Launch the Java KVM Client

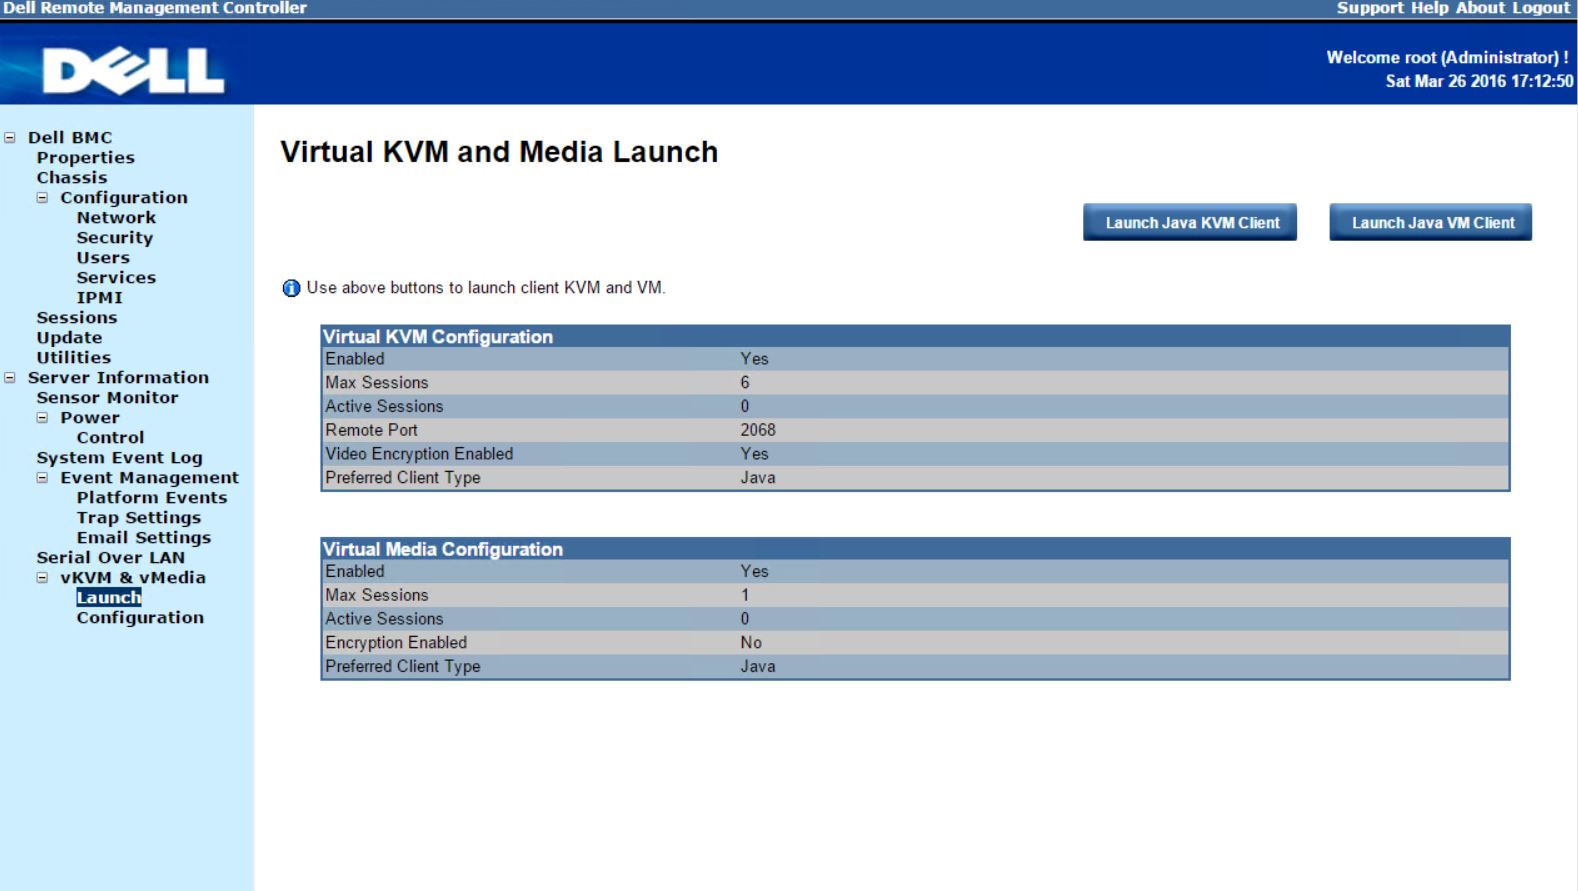click(x=1190, y=223)
